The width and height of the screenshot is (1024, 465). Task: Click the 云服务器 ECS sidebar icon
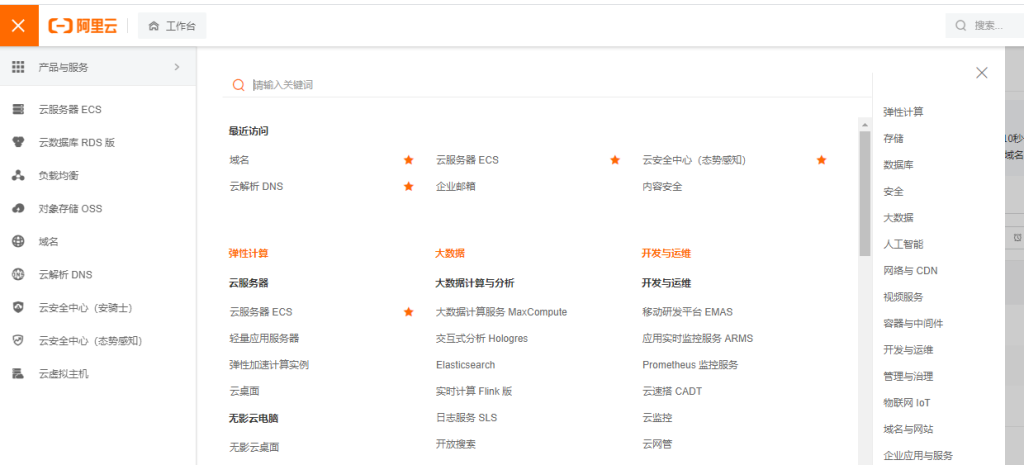(18, 109)
